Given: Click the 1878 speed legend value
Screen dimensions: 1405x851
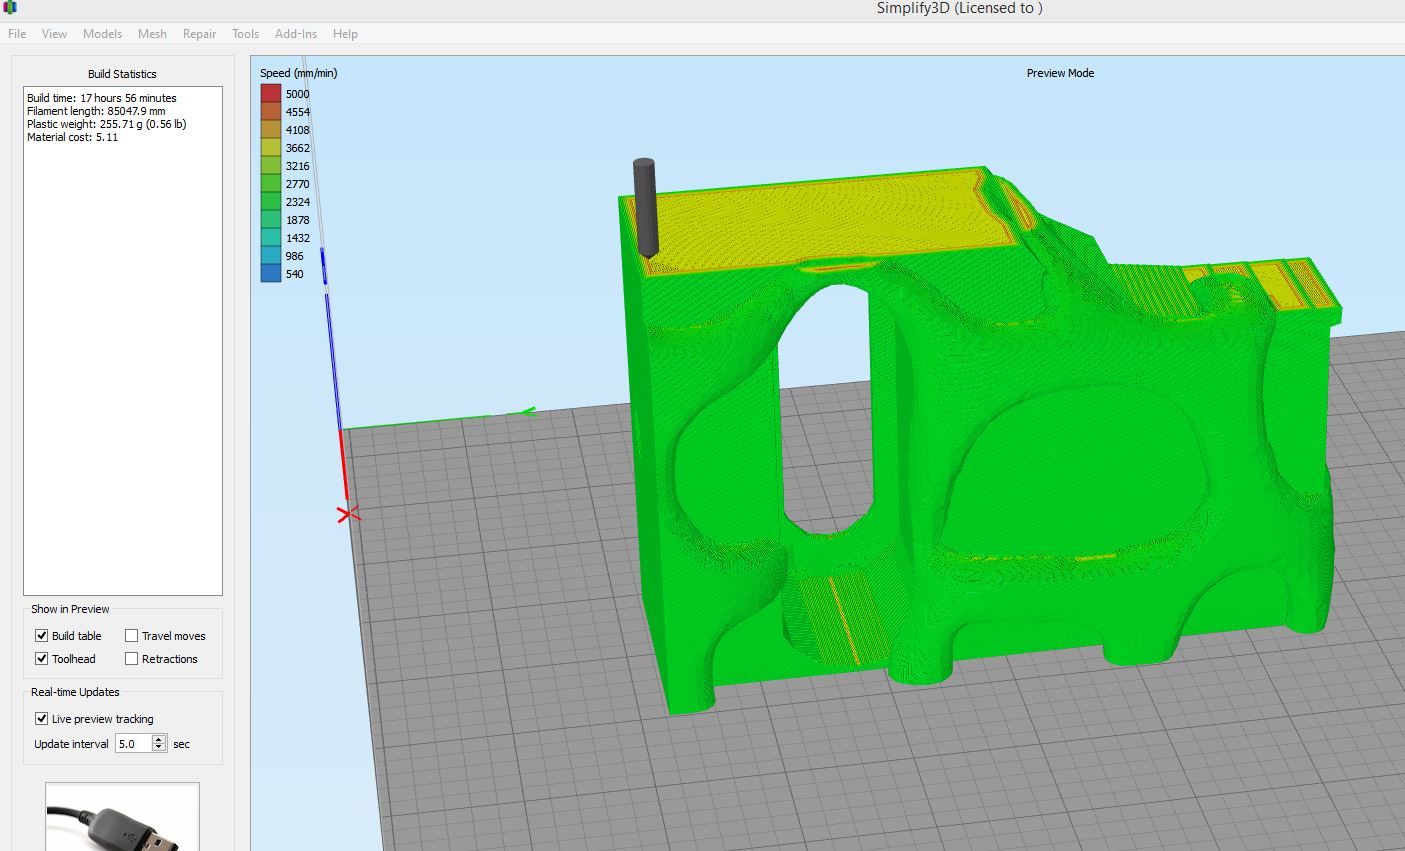Looking at the screenshot, I should tap(298, 220).
